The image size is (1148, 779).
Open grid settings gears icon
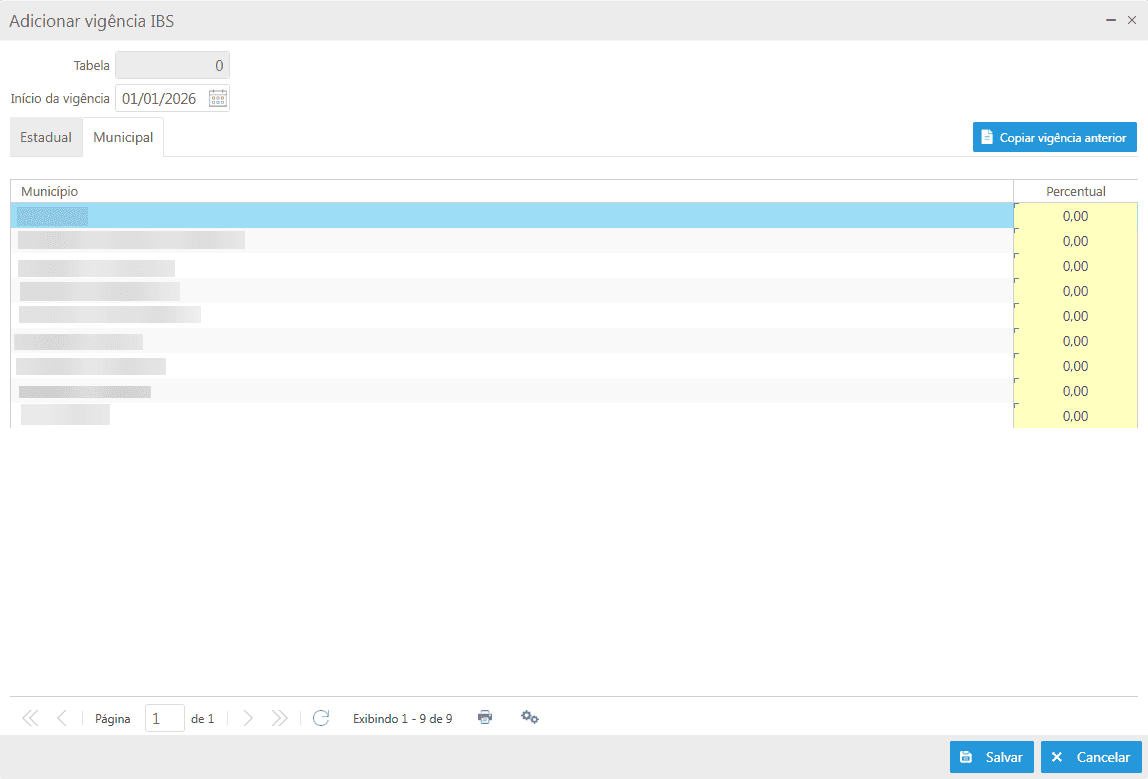pos(530,718)
